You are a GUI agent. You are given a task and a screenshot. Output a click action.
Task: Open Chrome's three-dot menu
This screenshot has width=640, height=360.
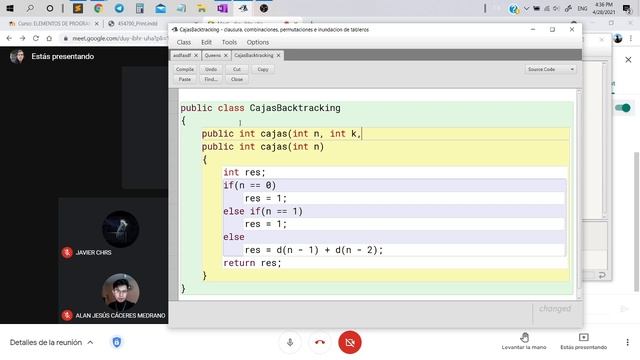(x=631, y=38)
